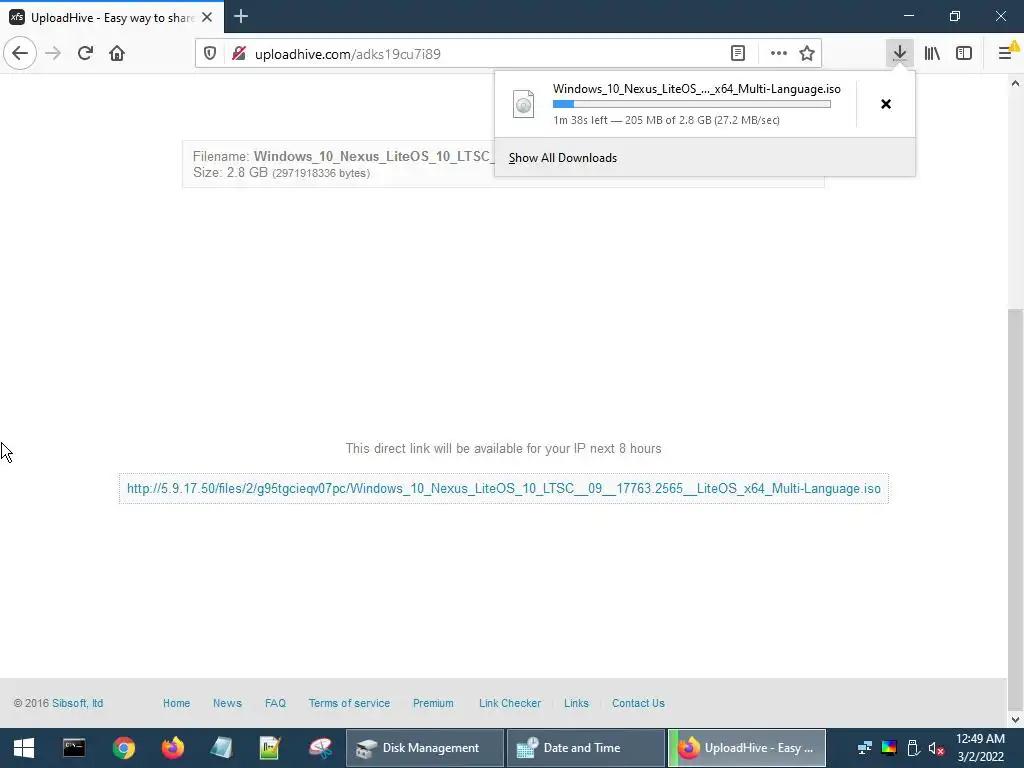This screenshot has height=768, width=1024.
Task: Close the UploadHive tab
Action: point(207,17)
